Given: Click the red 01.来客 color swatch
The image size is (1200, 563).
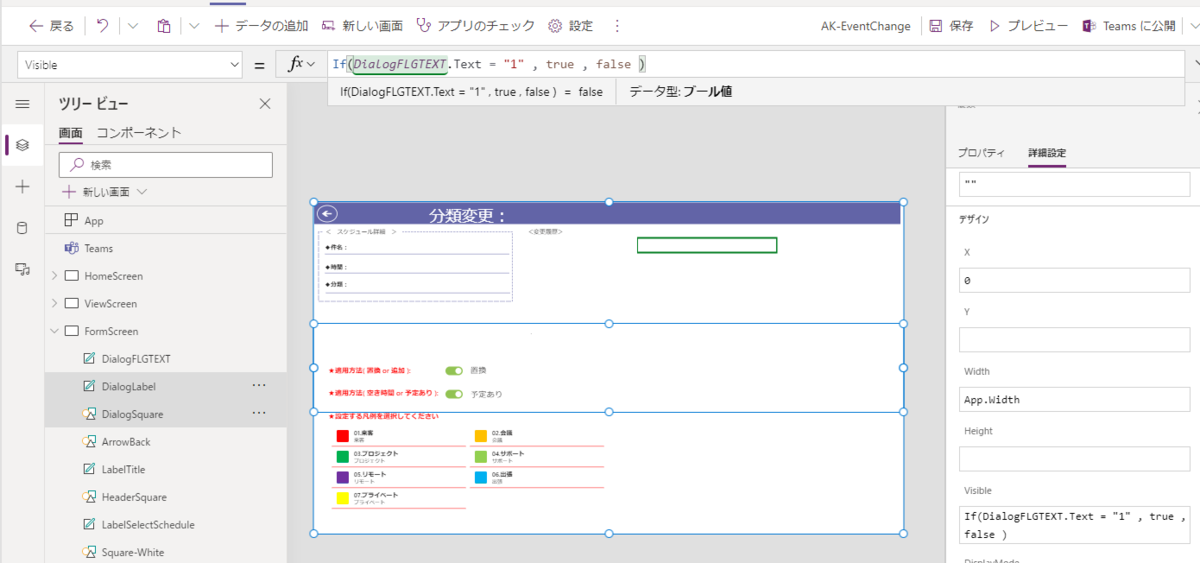Looking at the screenshot, I should click(x=342, y=436).
